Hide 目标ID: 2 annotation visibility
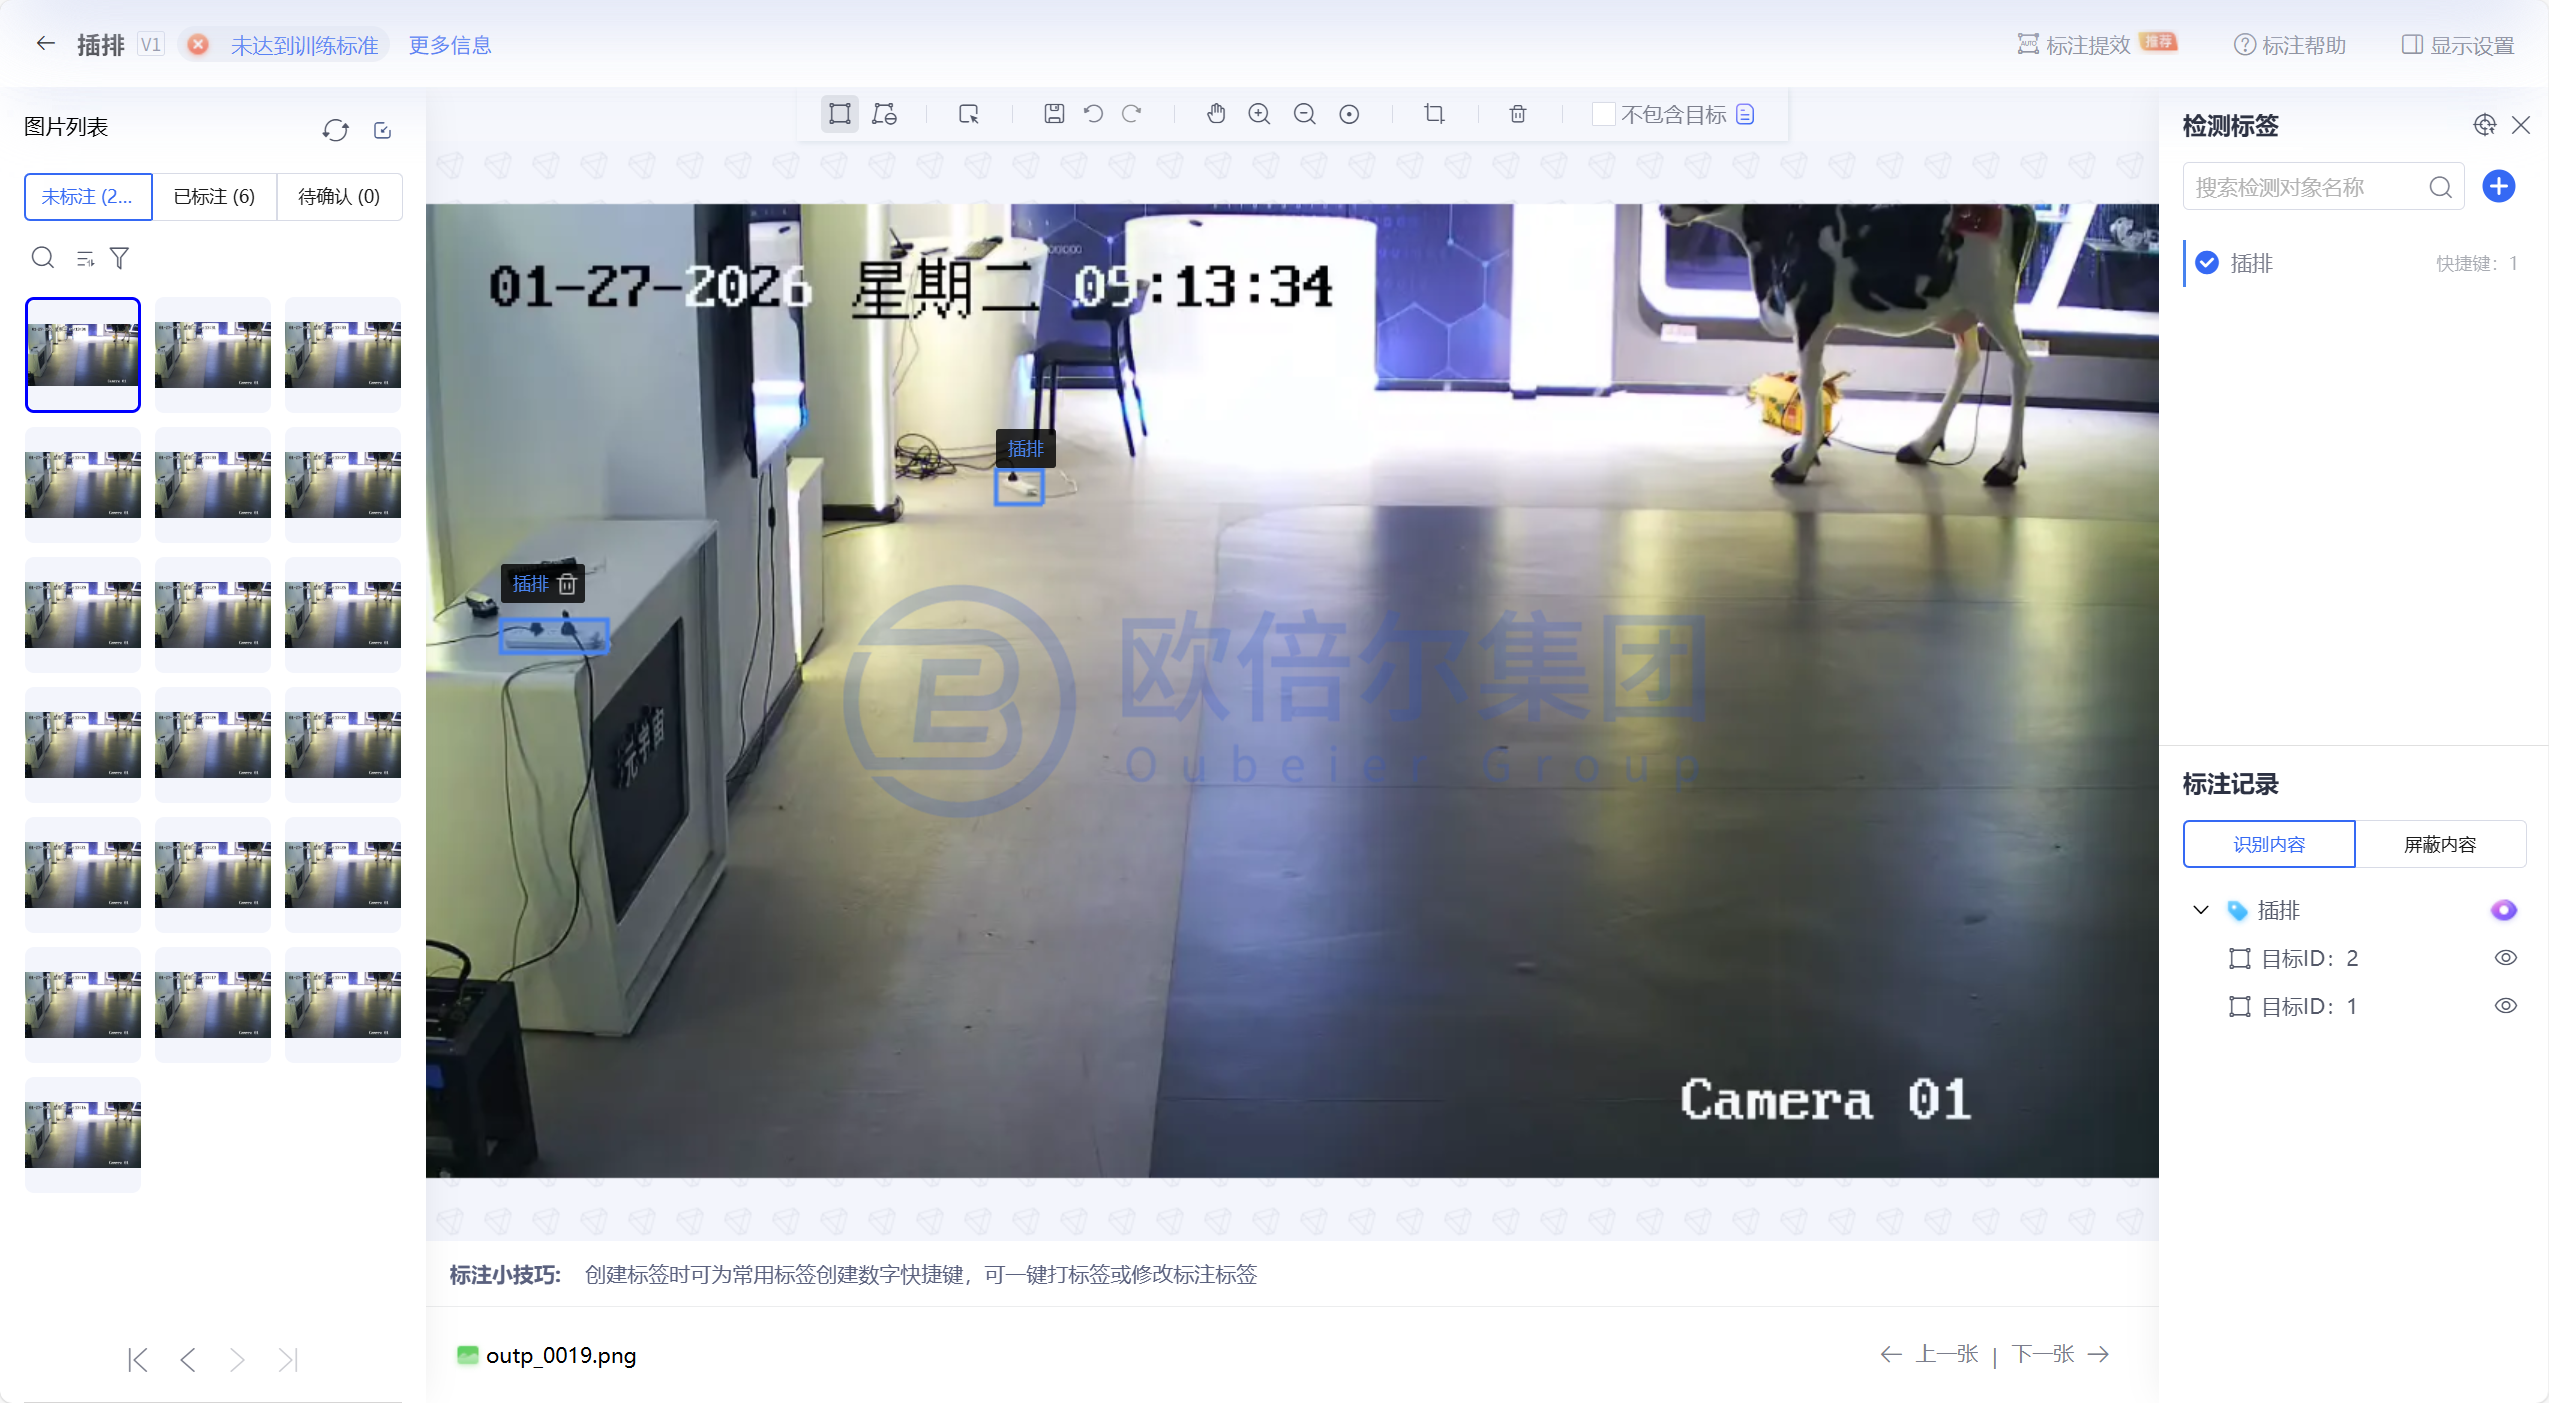Viewport: 2549px width, 1403px height. pos(2505,958)
